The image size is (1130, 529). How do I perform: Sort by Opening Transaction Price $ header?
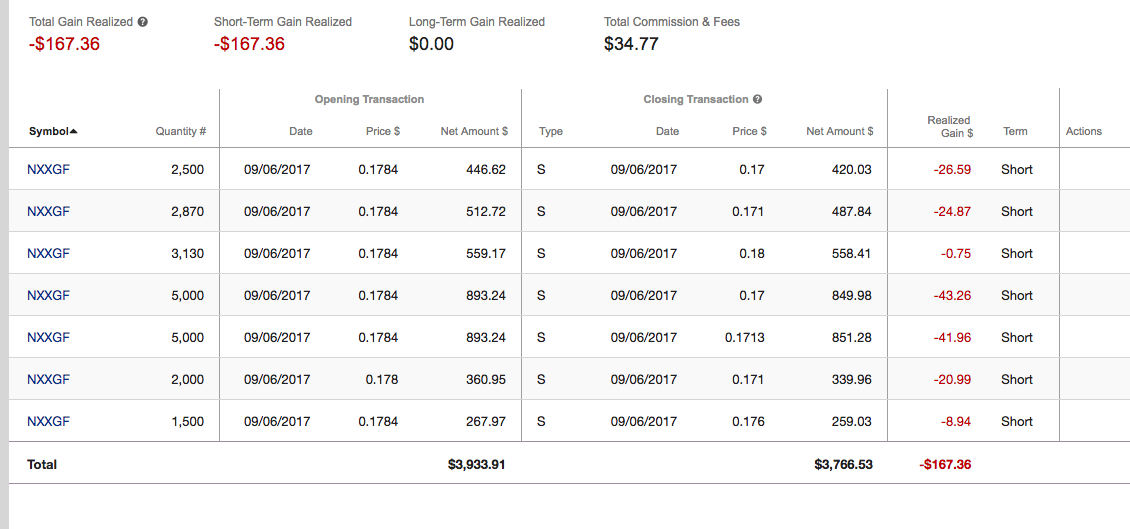point(382,132)
